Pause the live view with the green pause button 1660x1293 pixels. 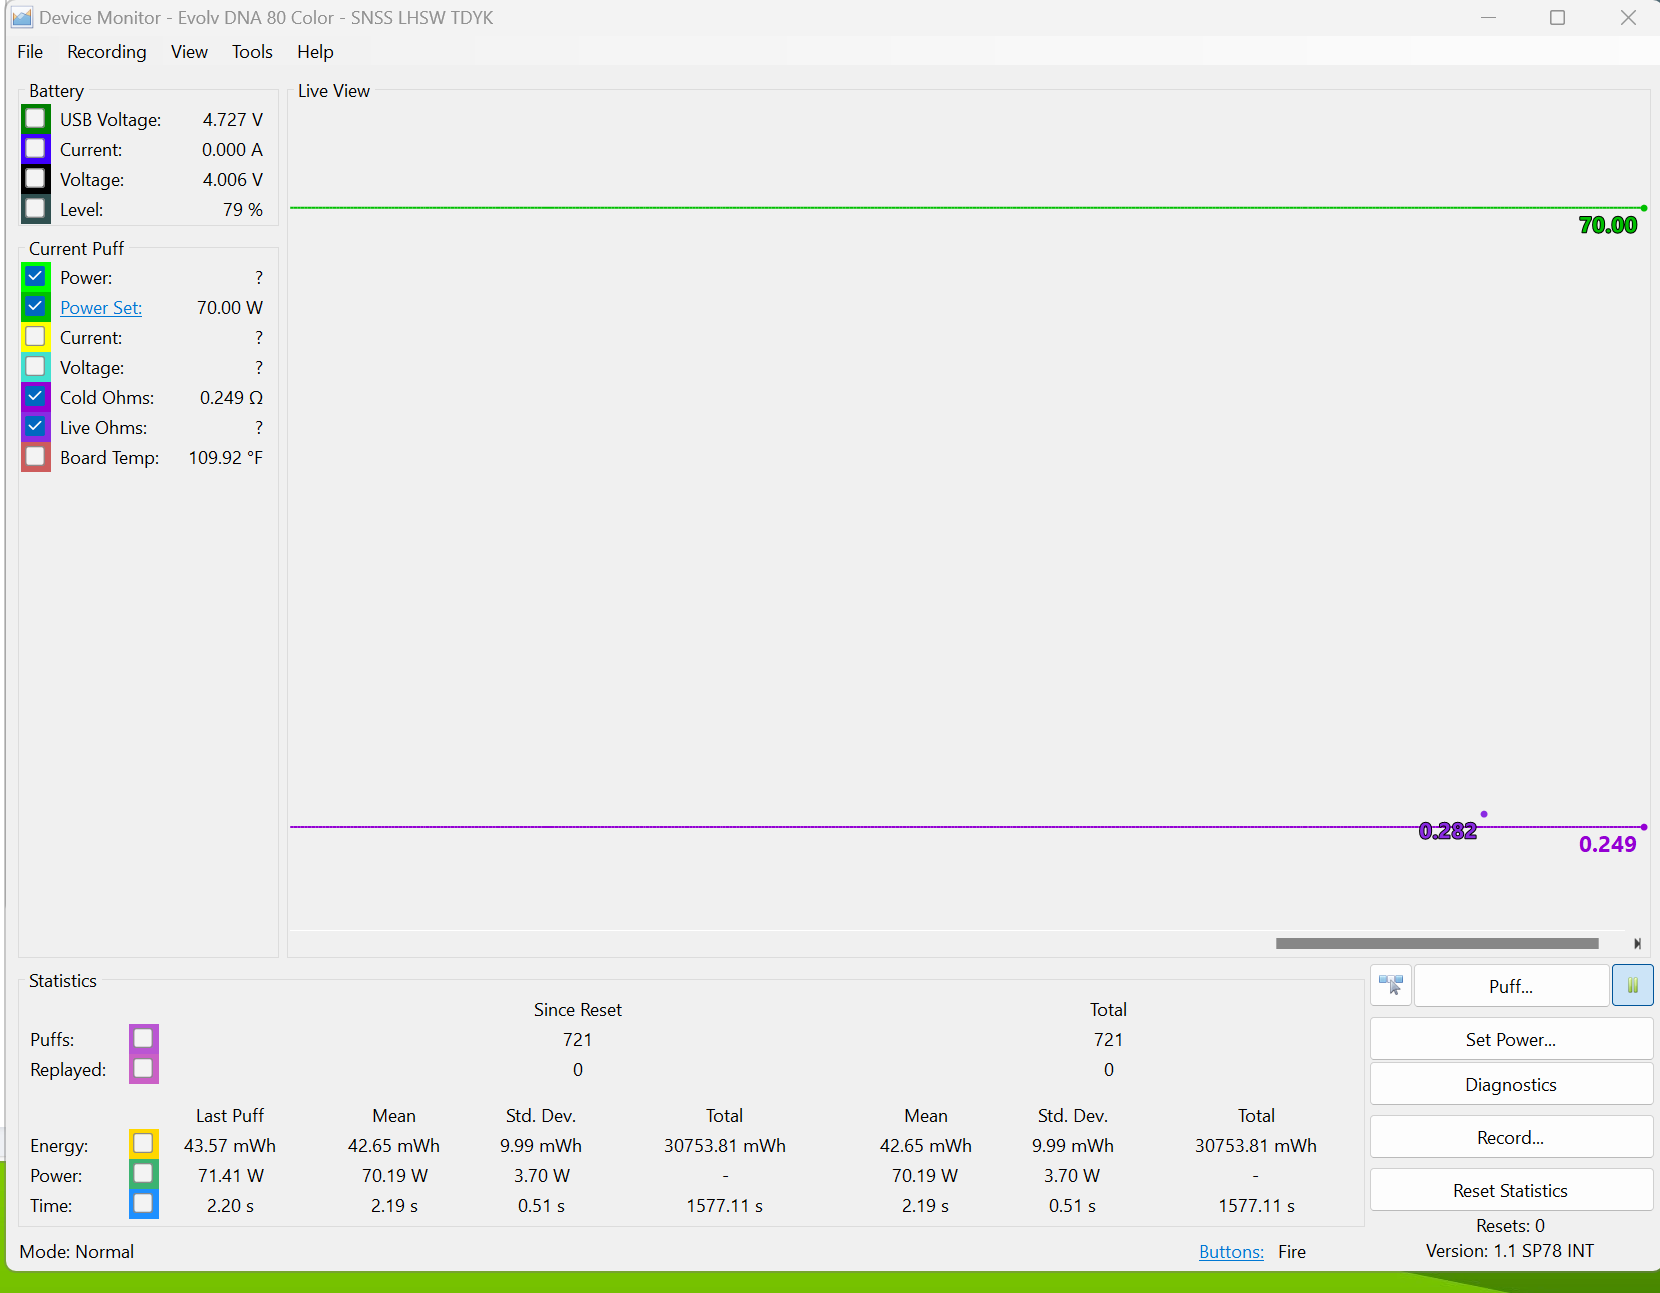click(x=1632, y=986)
